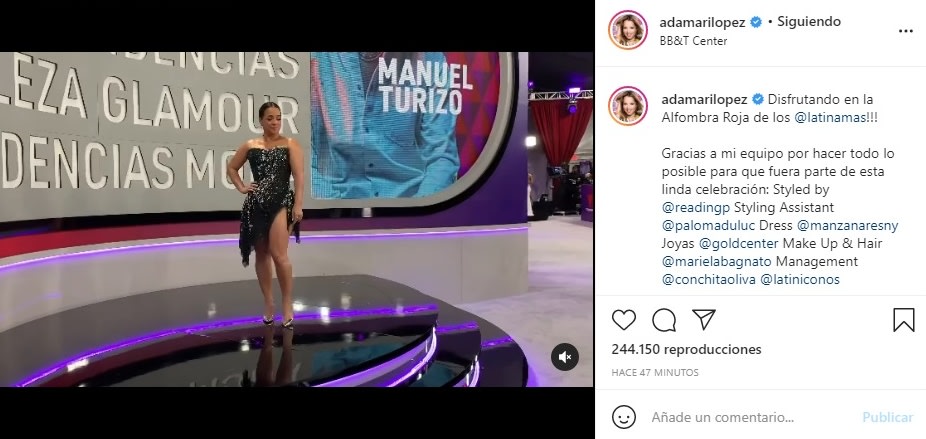Share post using the paper plane icon
Image resolution: width=926 pixels, height=439 pixels.
click(704, 320)
